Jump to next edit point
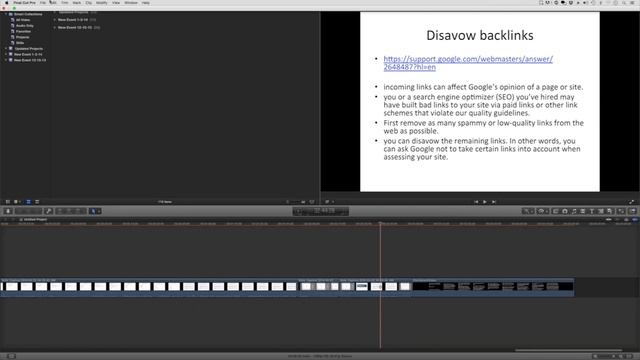 coord(494,202)
